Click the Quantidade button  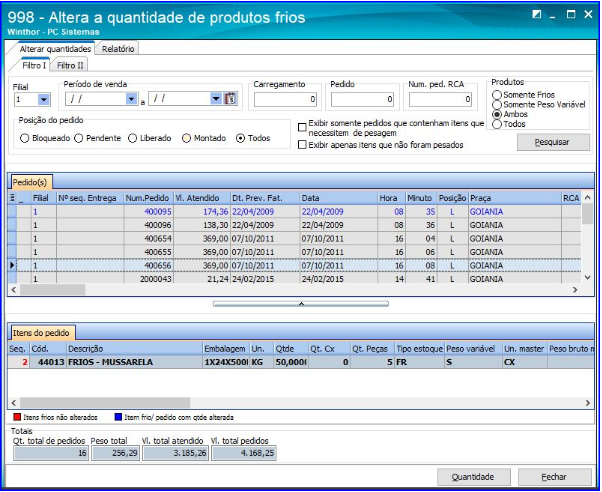pyautogui.click(x=473, y=477)
